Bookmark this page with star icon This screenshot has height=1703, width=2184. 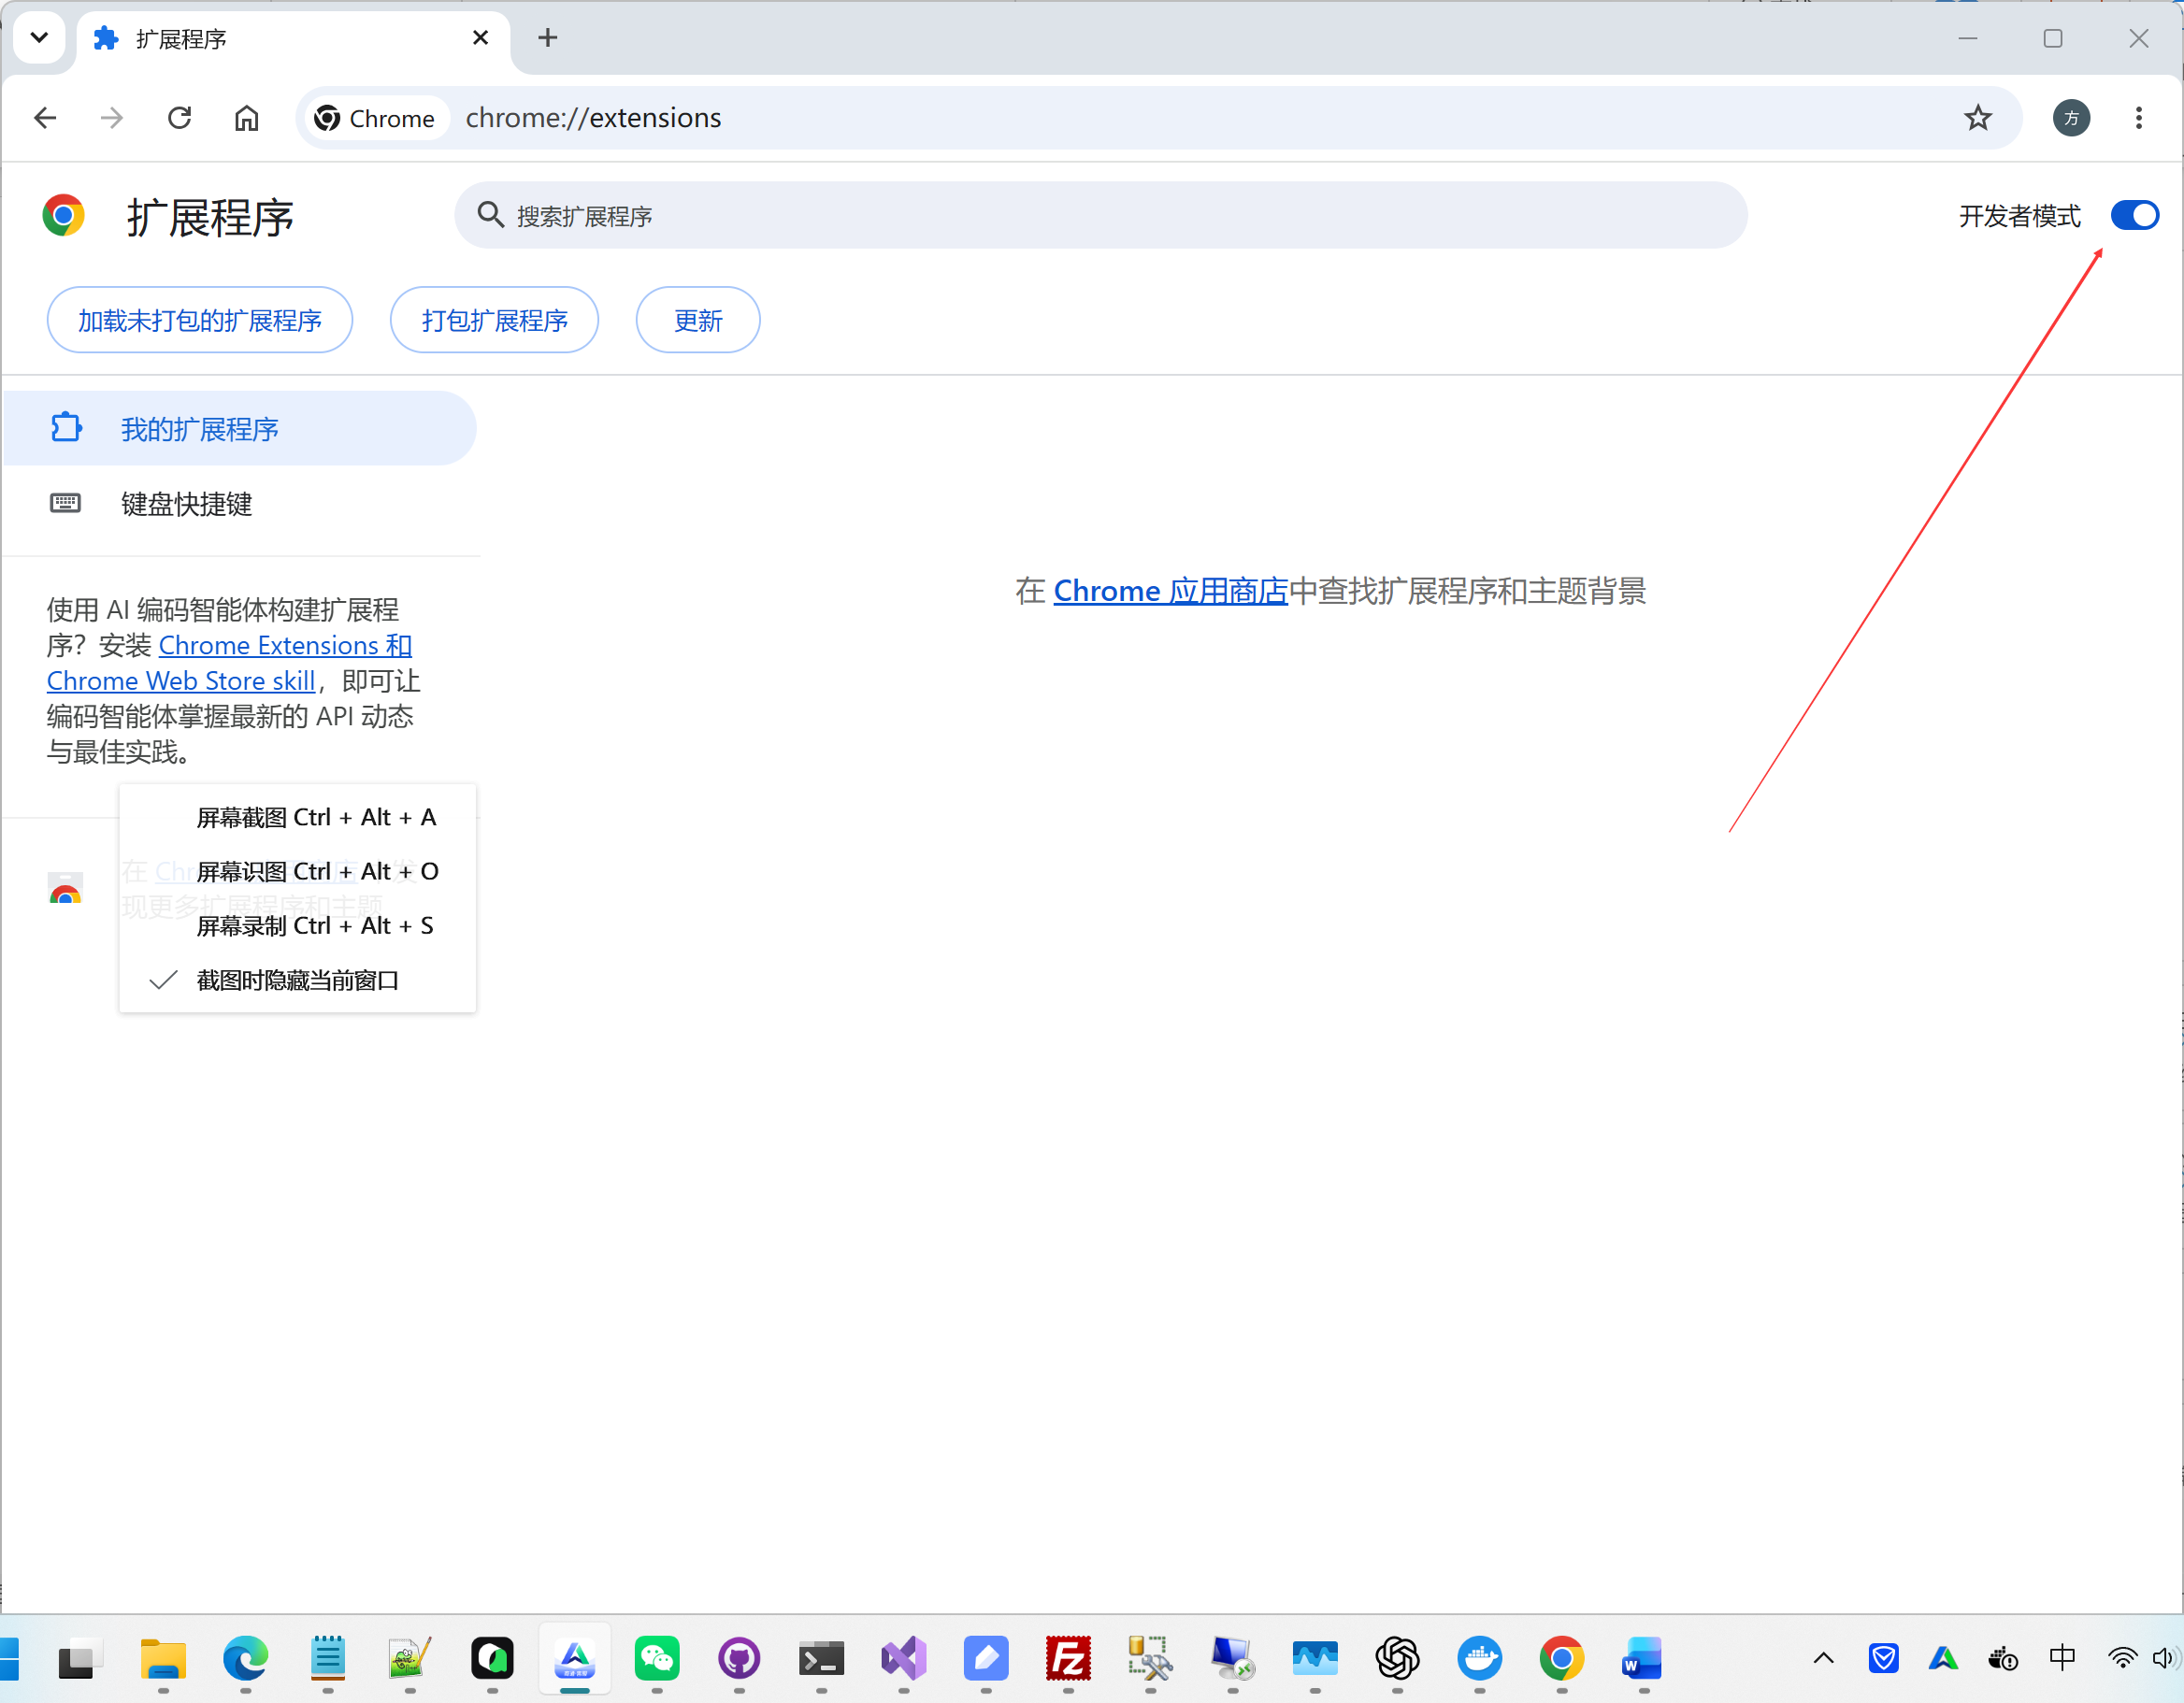click(1977, 118)
